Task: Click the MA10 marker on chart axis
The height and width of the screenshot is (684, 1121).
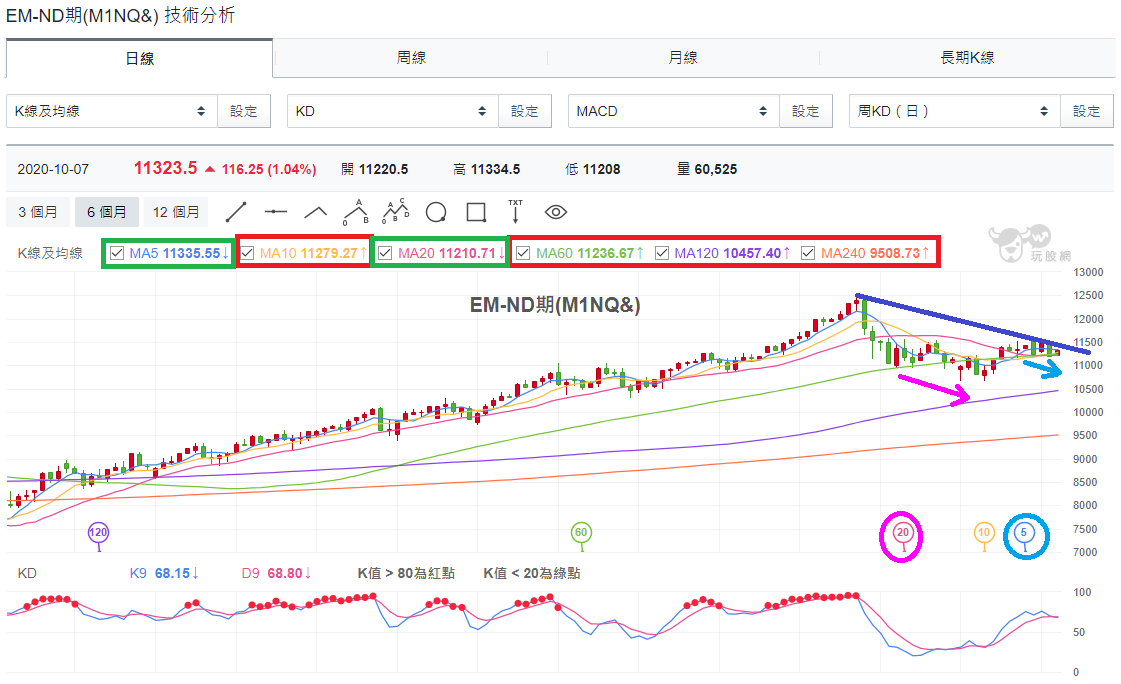Action: pyautogui.click(x=984, y=532)
